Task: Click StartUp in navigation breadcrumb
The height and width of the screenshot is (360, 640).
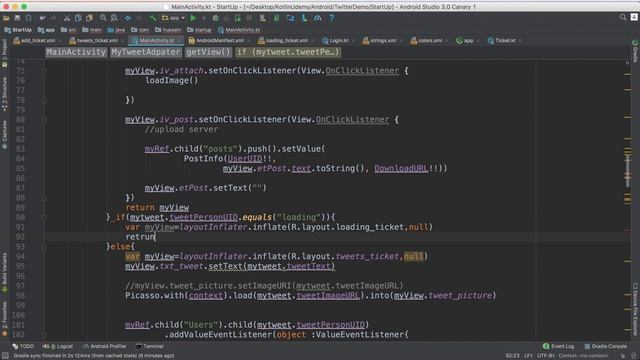Action: (x=18, y=30)
